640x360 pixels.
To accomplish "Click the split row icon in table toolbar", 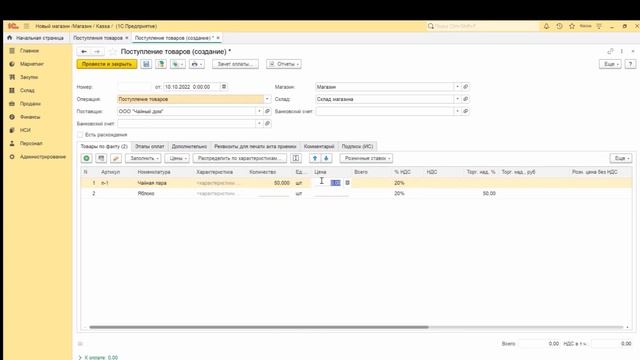I will coord(296,158).
